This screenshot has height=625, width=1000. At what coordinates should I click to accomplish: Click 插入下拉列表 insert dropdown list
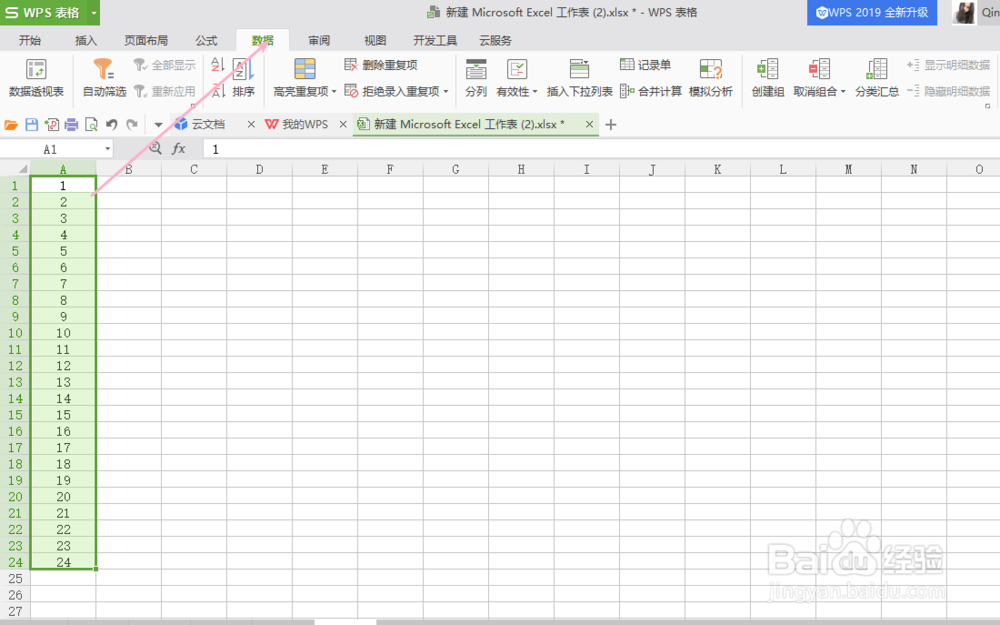click(x=579, y=78)
